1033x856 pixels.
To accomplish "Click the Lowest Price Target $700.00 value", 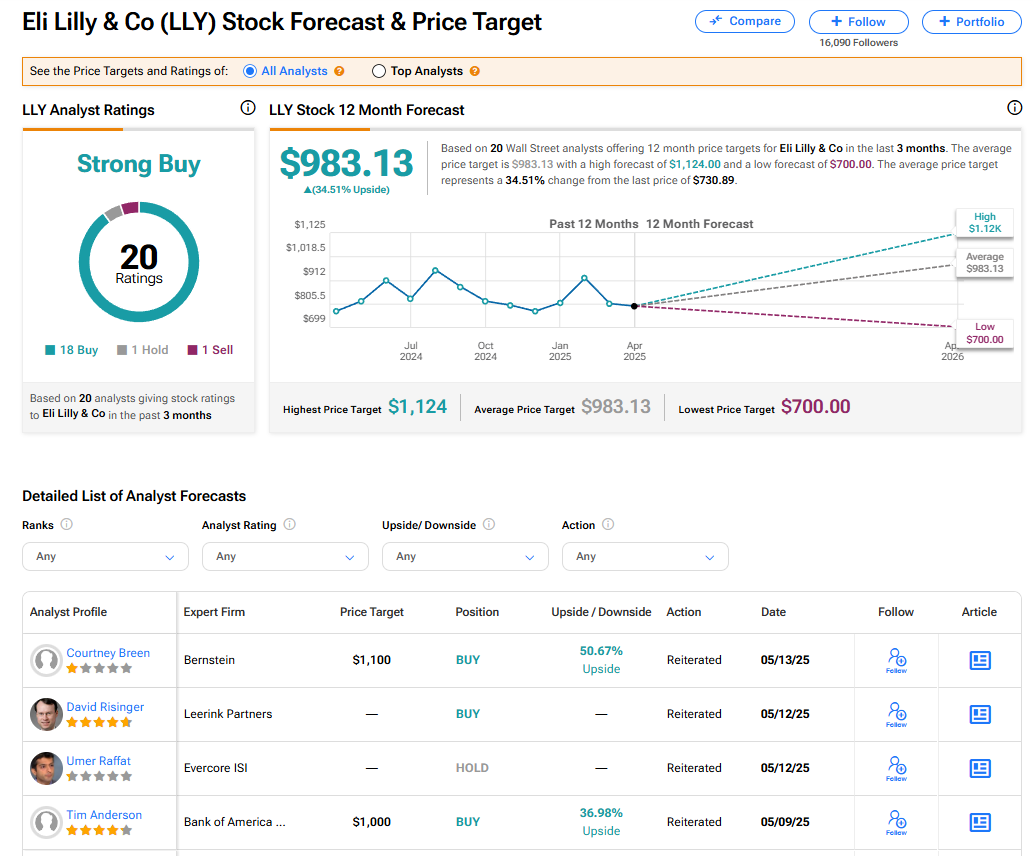I will [x=815, y=407].
